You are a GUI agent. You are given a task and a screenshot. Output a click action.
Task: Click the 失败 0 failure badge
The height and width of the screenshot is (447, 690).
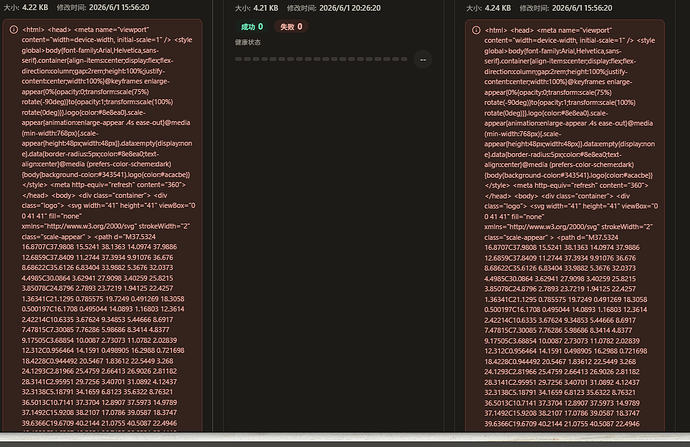point(291,27)
